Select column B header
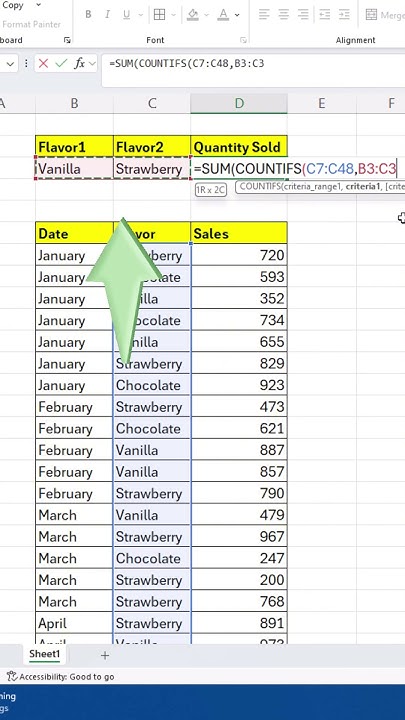 (74, 103)
